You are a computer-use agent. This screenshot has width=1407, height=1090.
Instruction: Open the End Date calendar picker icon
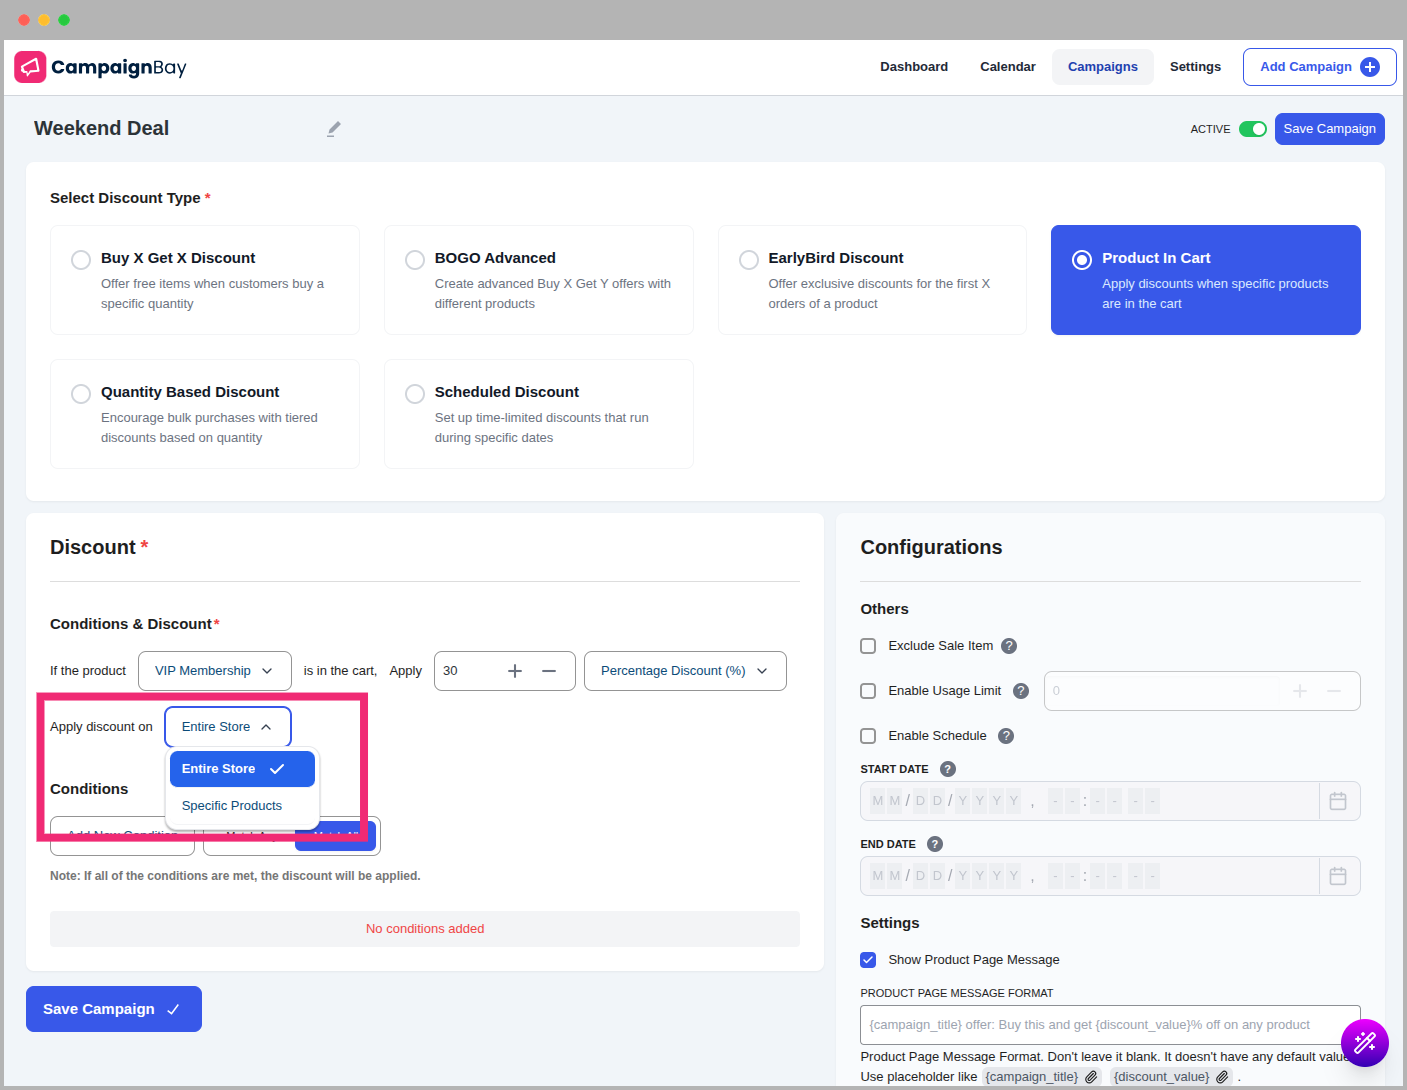point(1338,876)
